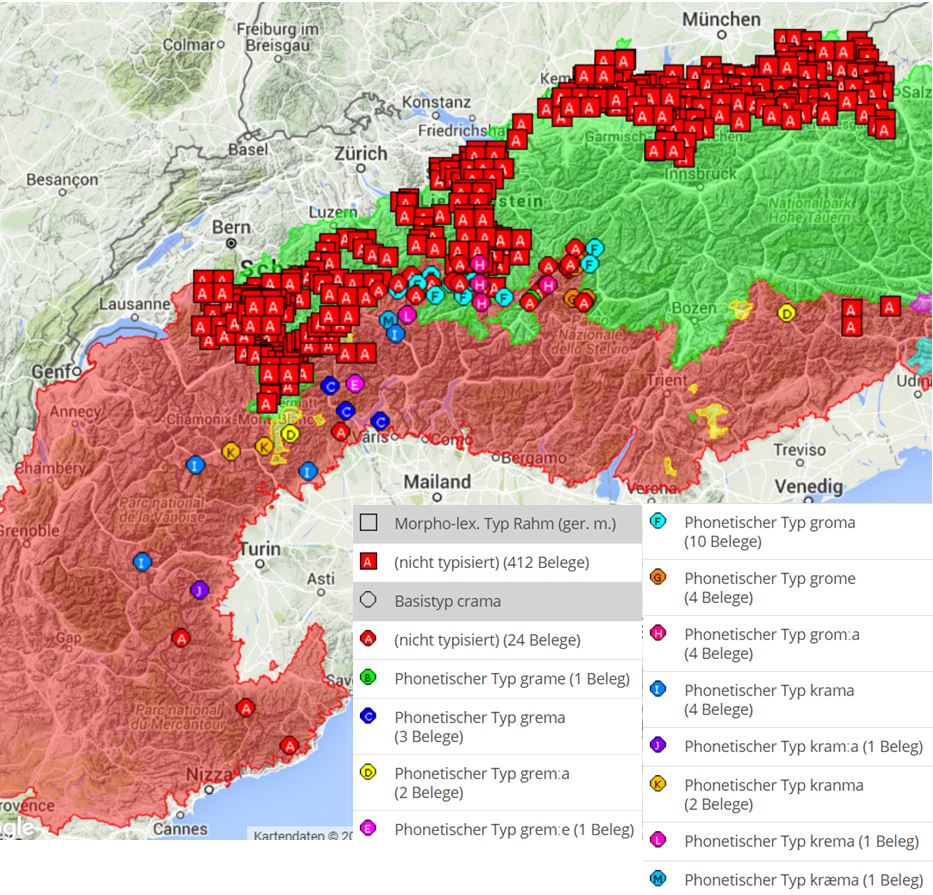Click the magenta E marker on the map
This screenshot has width=933, height=895.
354,383
